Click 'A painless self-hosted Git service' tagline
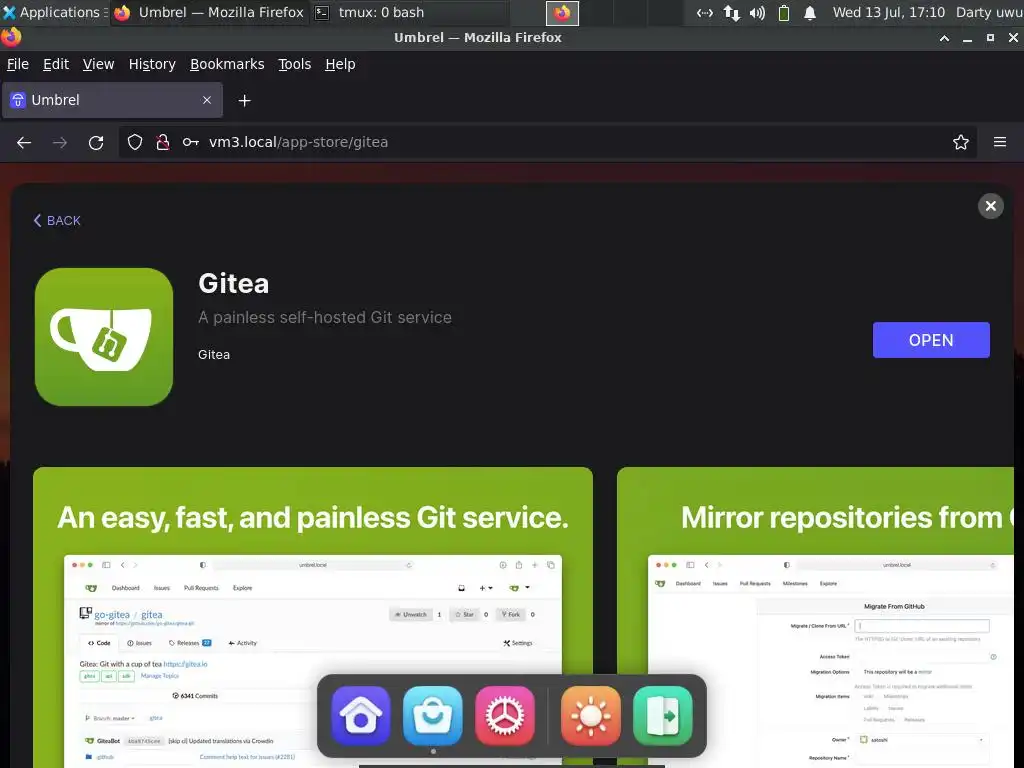This screenshot has width=1024, height=768. [325, 317]
